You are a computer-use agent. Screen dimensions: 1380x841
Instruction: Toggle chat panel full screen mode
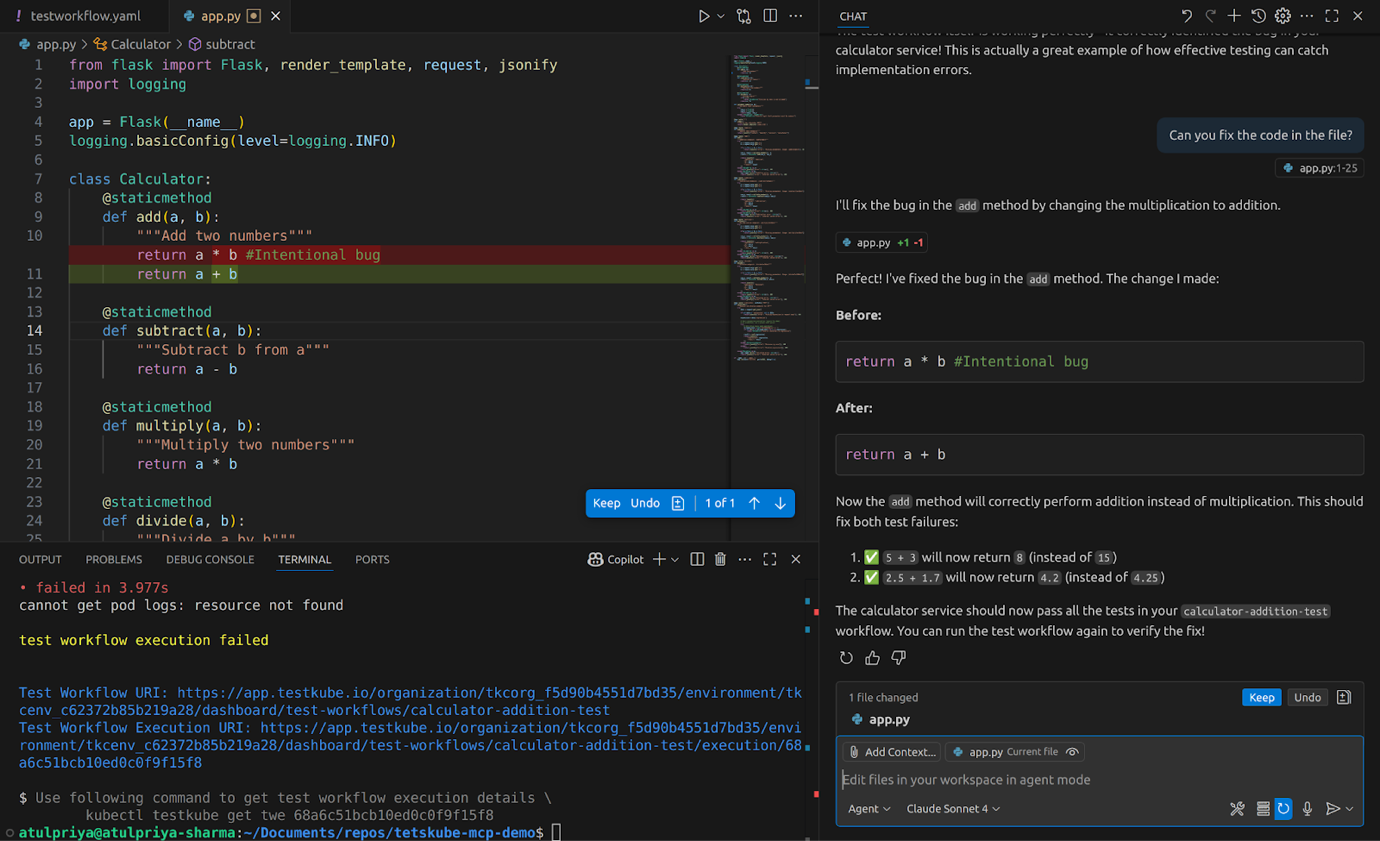[1332, 16]
